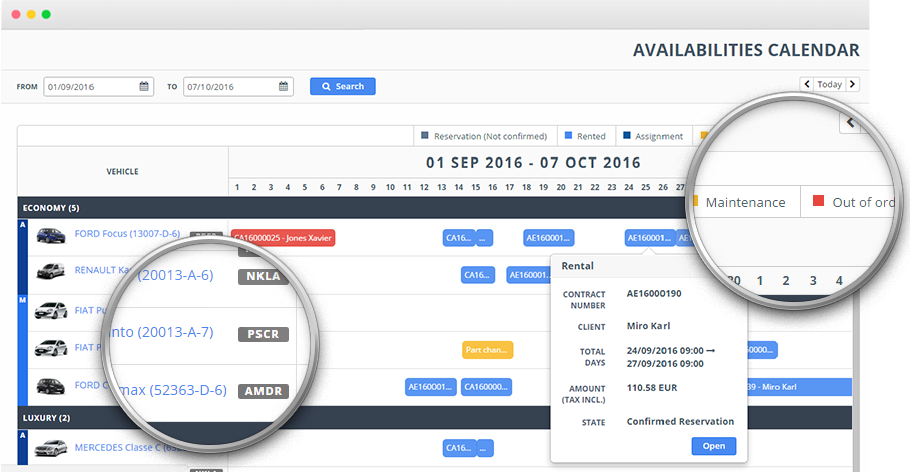Go to next period arrow beside Today
This screenshot has height=472, width=910.
click(852, 84)
